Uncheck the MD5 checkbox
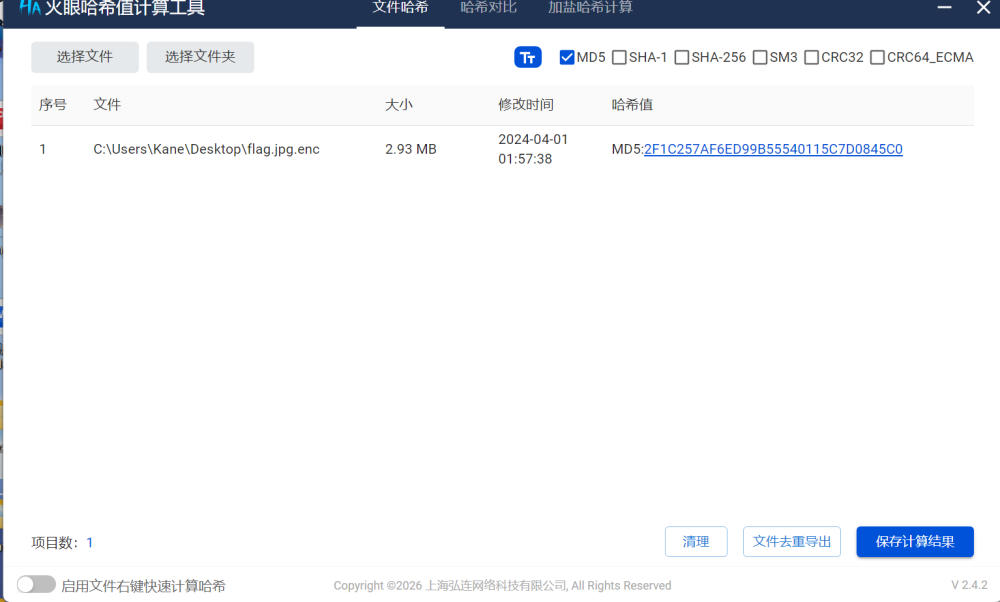This screenshot has width=1000, height=602. 567,57
